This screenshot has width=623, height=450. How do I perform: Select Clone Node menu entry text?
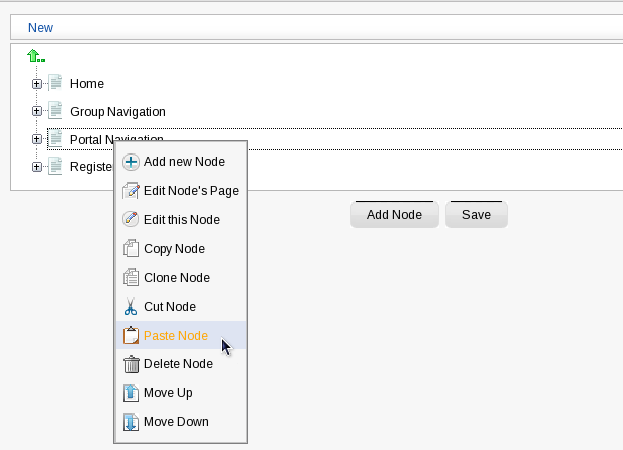(x=176, y=277)
